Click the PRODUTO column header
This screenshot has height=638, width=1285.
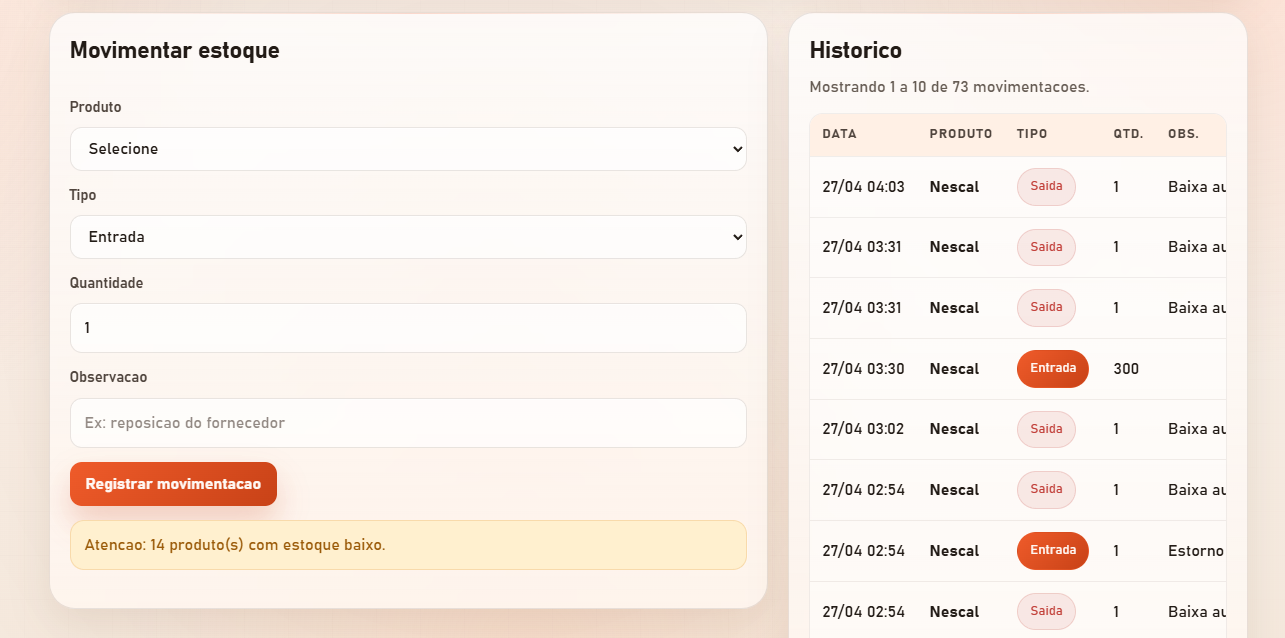tap(961, 134)
